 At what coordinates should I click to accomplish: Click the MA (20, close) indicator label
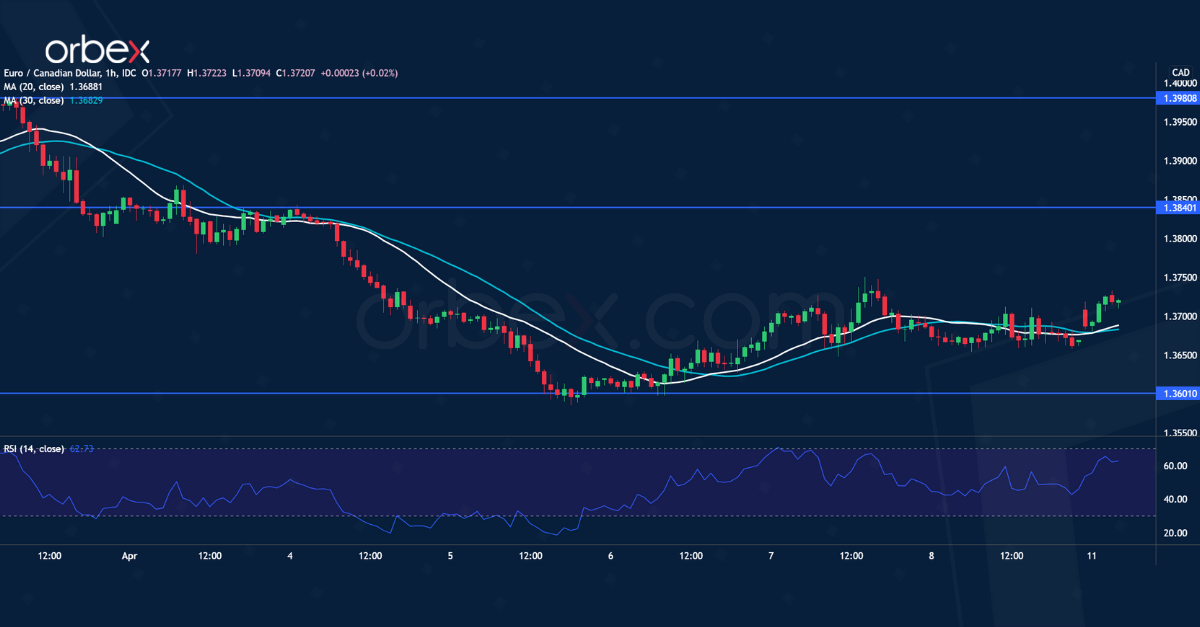pyautogui.click(x=33, y=86)
